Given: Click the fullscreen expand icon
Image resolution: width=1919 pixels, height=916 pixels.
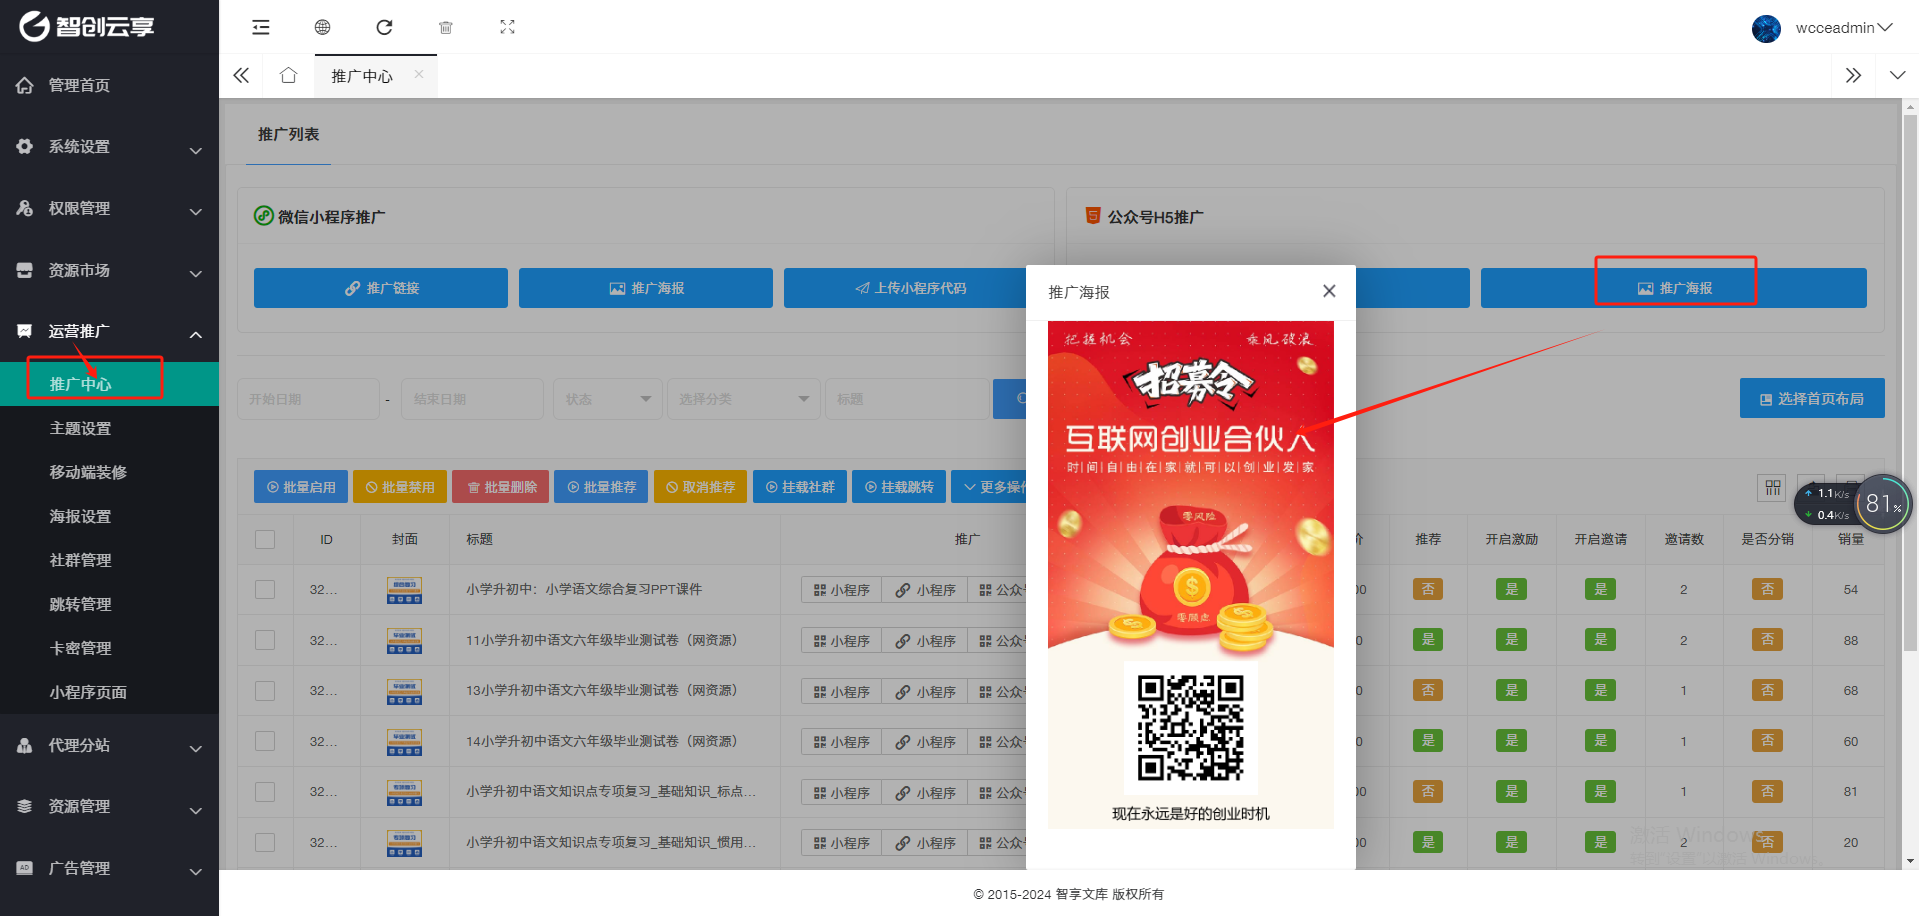Looking at the screenshot, I should click(507, 27).
